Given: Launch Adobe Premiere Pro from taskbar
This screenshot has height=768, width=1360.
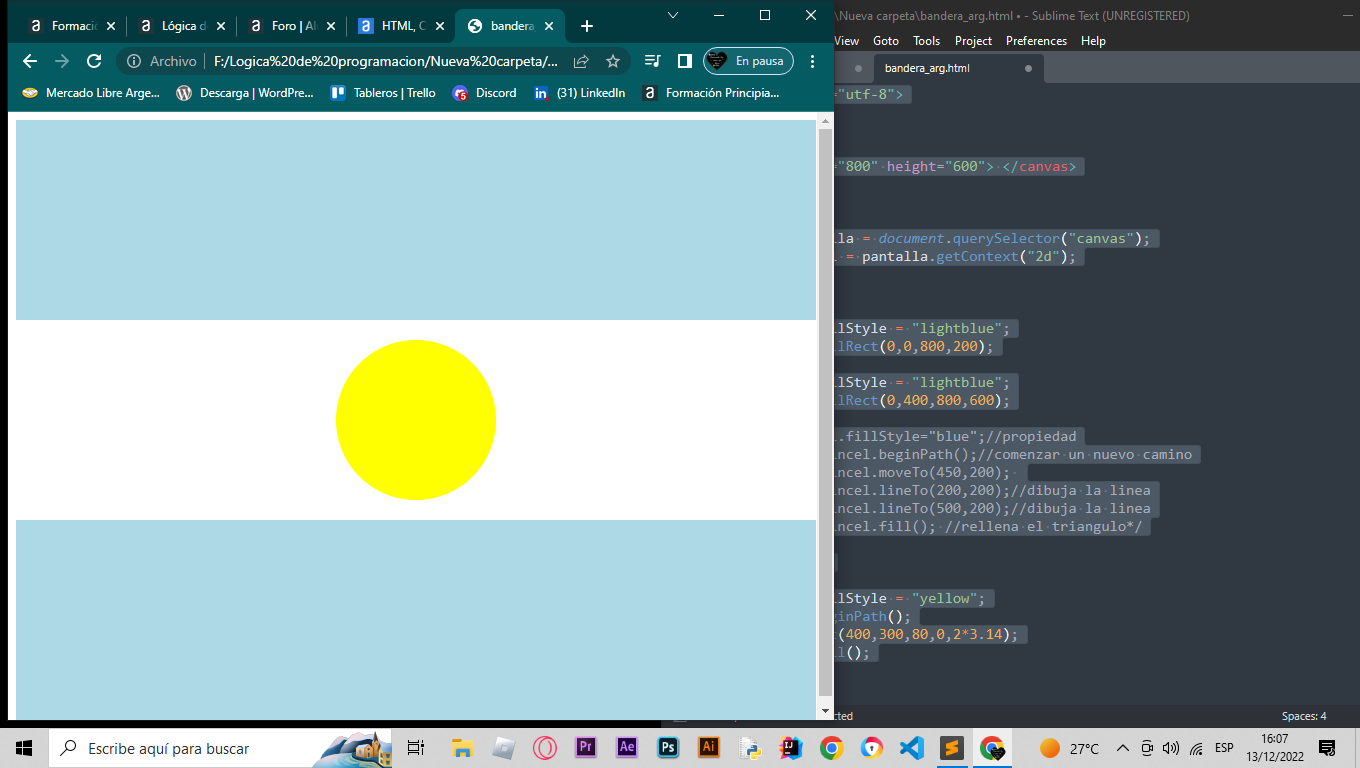Looking at the screenshot, I should [586, 747].
